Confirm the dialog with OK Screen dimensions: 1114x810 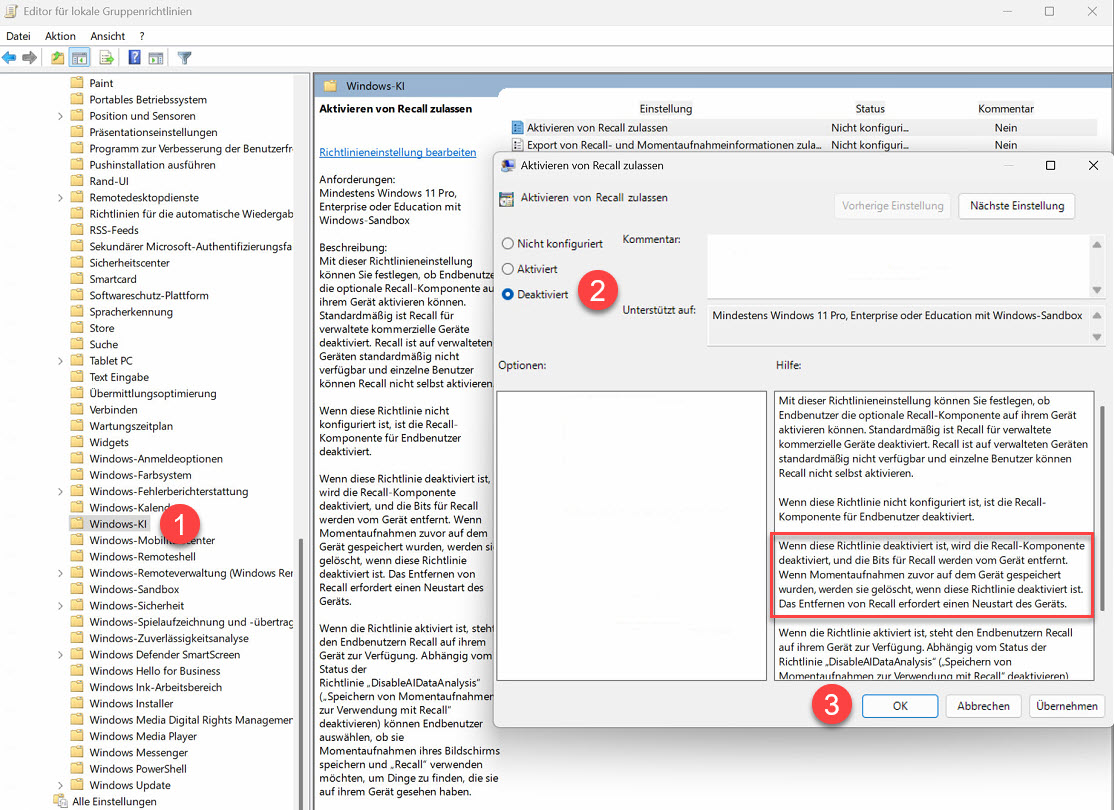tap(900, 706)
